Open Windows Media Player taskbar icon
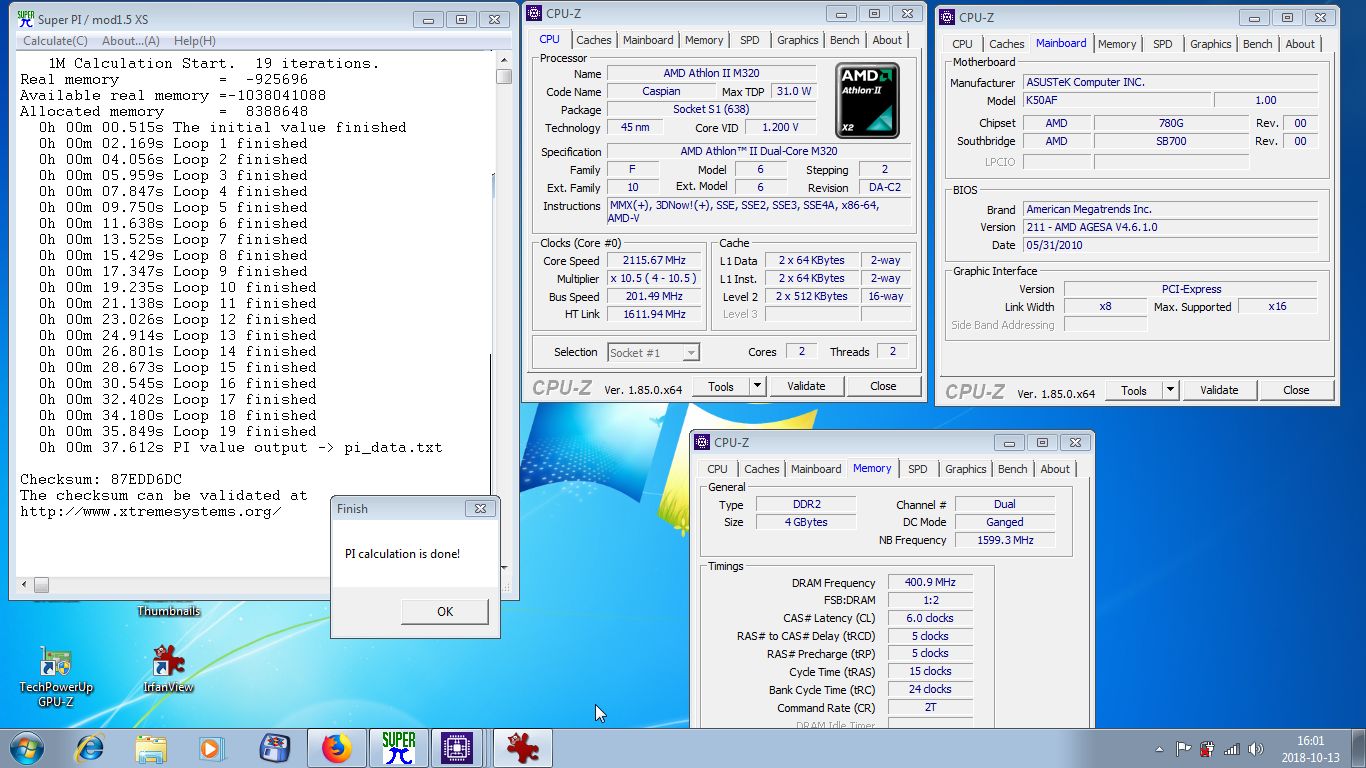This screenshot has width=1366, height=768. (x=212, y=748)
